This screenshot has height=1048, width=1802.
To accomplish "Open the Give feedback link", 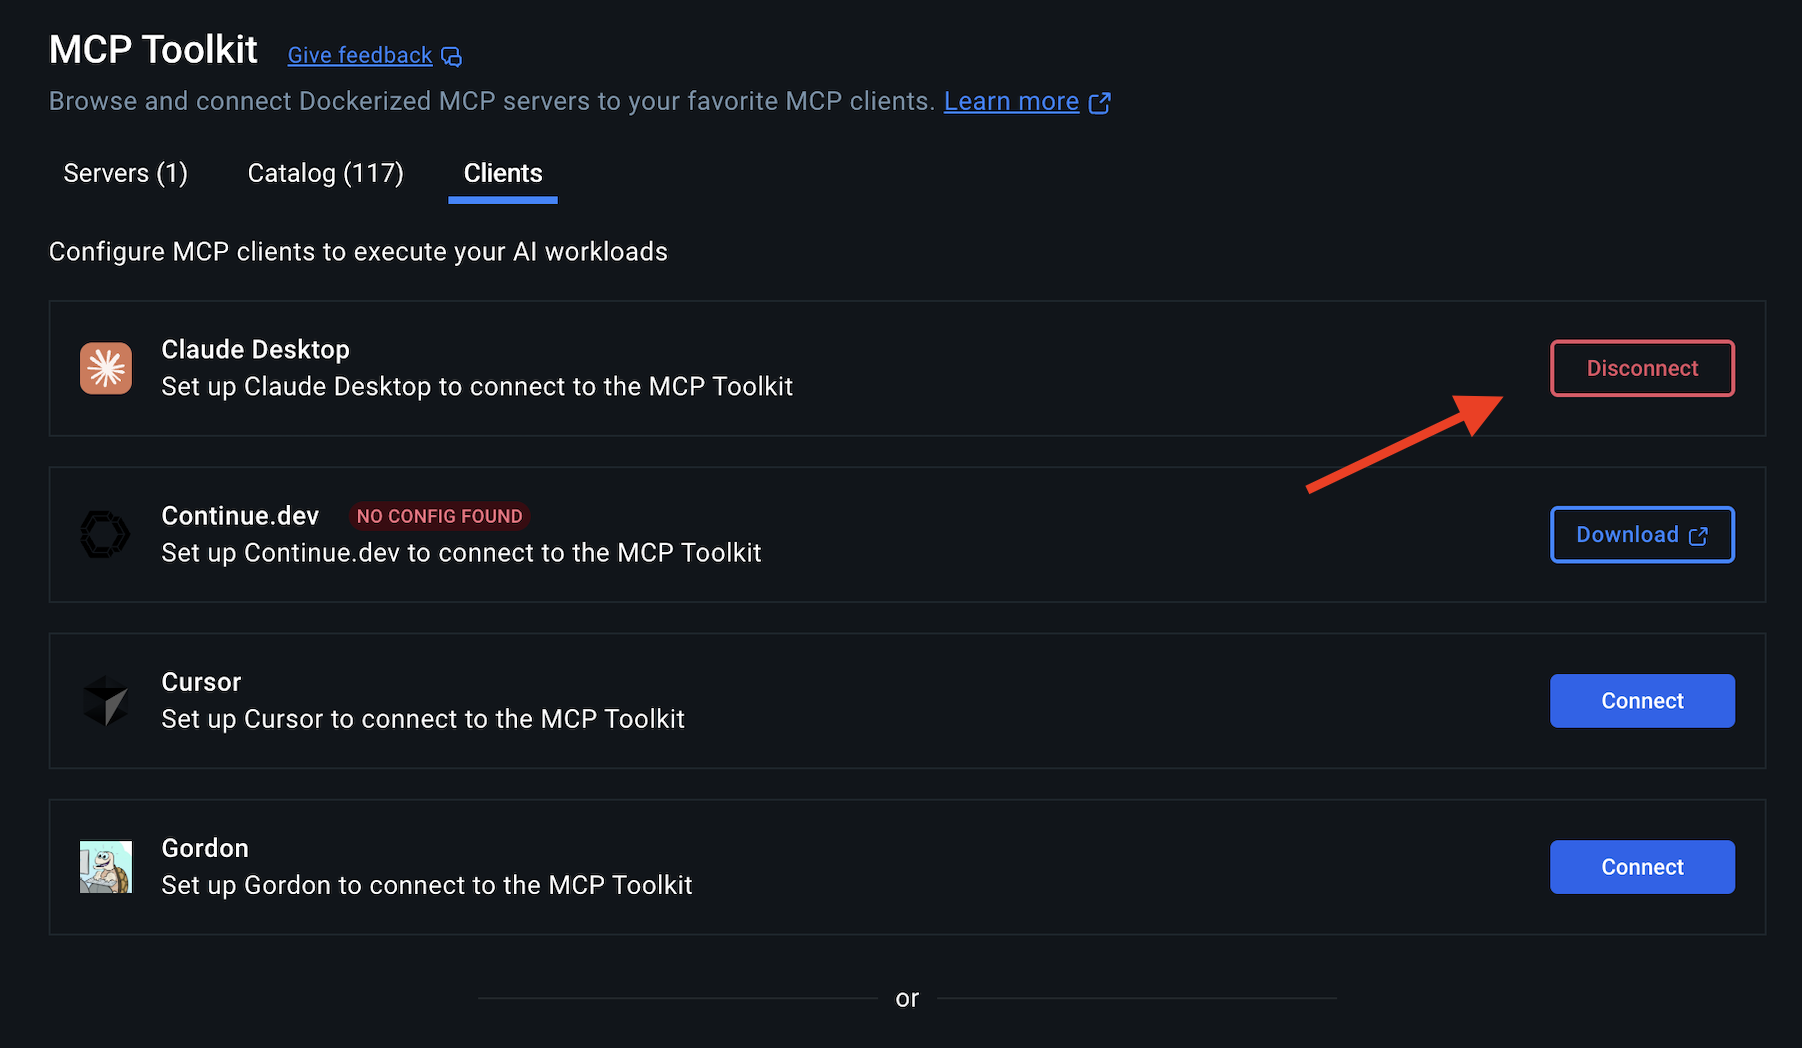I will click(360, 56).
